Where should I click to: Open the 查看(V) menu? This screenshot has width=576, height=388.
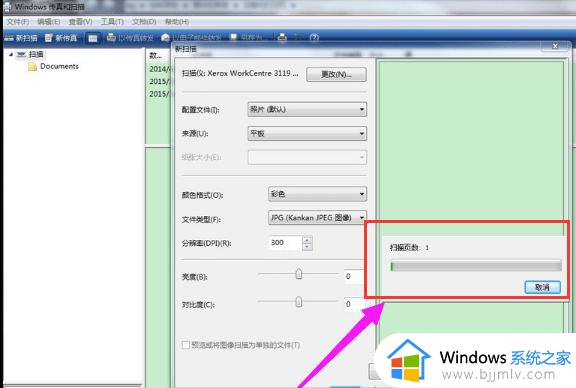(80, 22)
